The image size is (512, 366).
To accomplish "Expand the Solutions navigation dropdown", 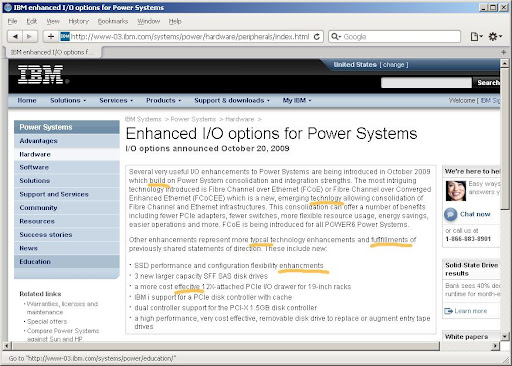I will click(x=68, y=100).
